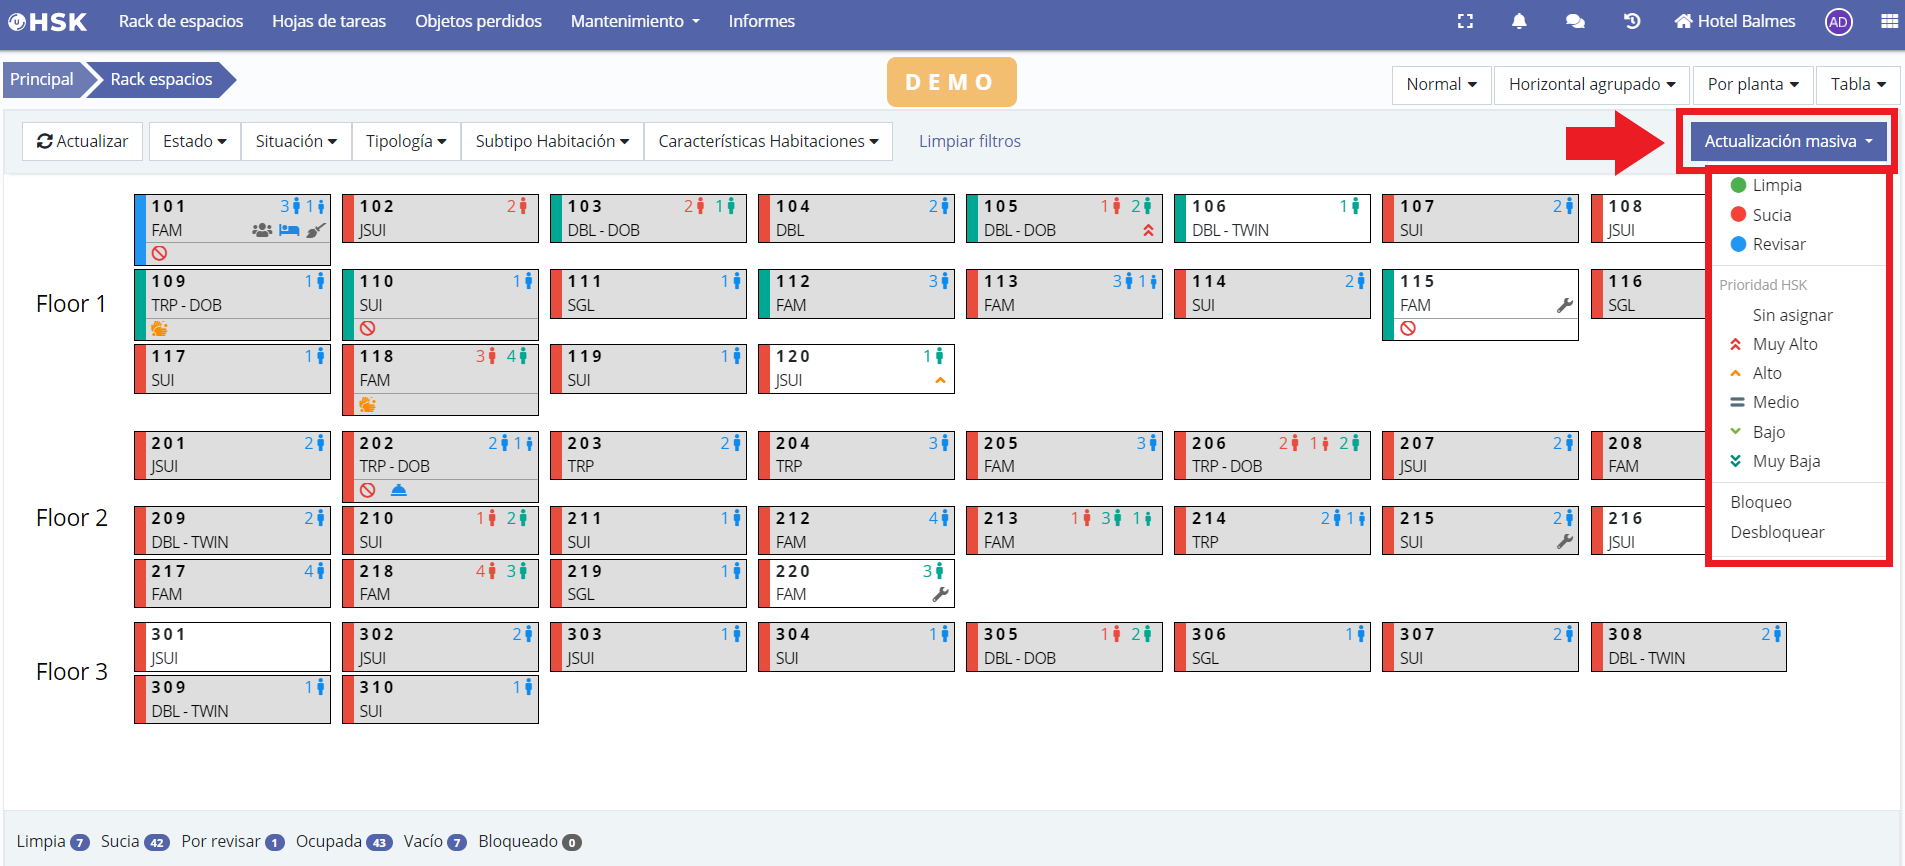The image size is (1905, 866).
Task: Select the red Sucia status option
Action: [x=1771, y=215]
